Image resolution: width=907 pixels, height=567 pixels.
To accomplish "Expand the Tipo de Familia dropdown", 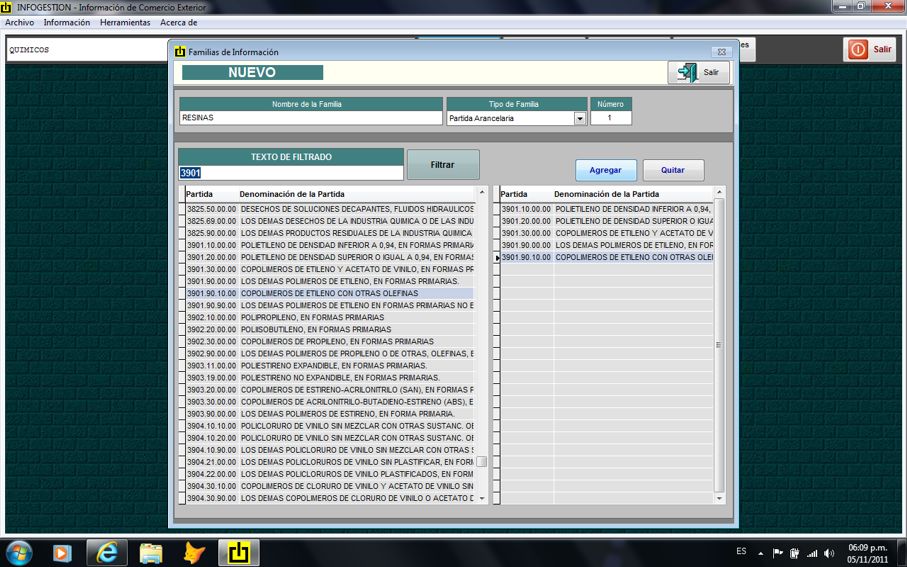I will coord(579,118).
